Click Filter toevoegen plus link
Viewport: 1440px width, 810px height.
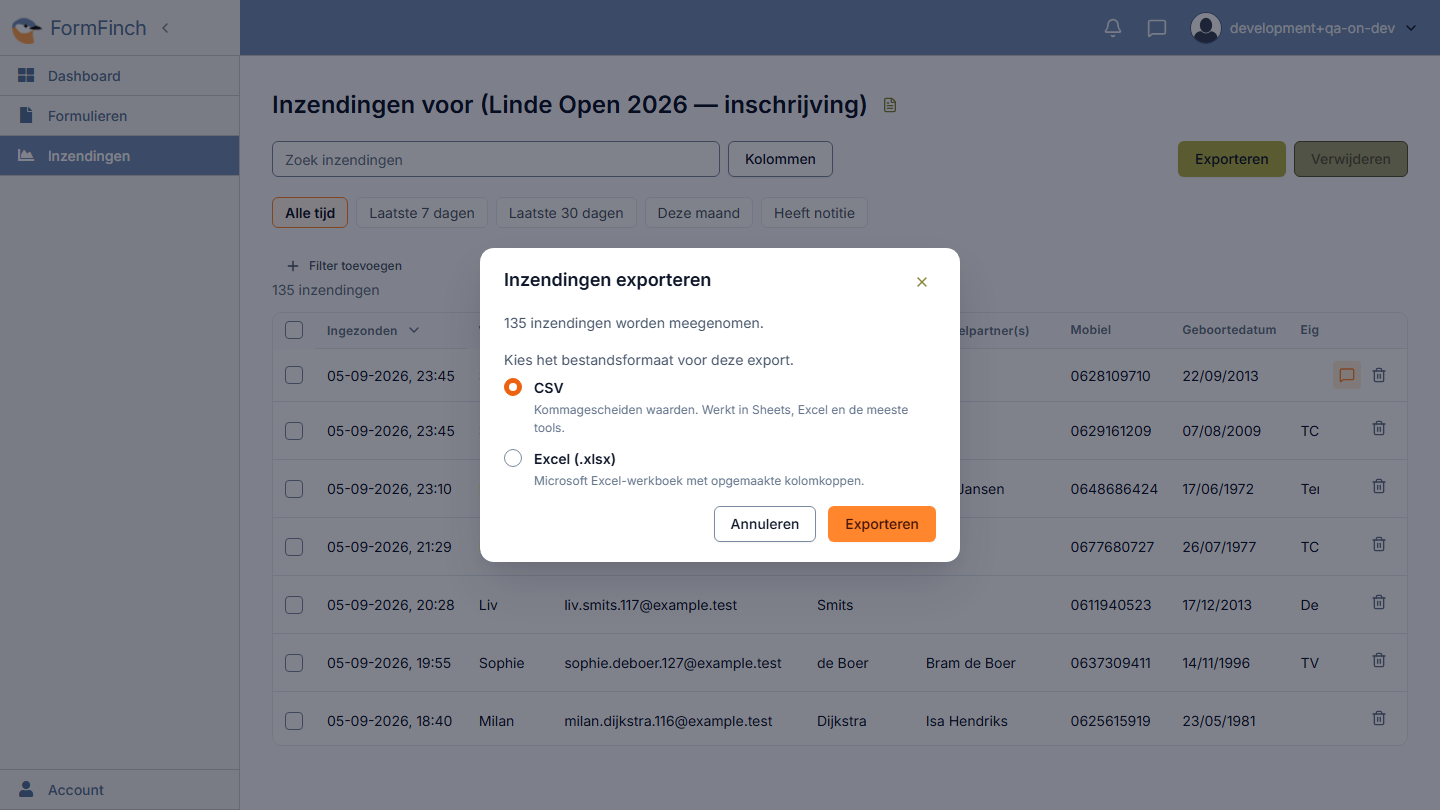[344, 266]
